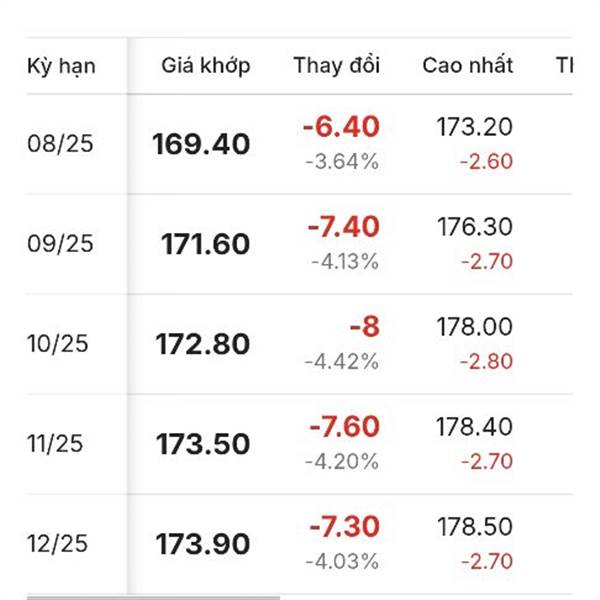Viewport: 600px width, 600px height.
Task: Click the Cao nhất column header
Action: pyautogui.click(x=467, y=65)
